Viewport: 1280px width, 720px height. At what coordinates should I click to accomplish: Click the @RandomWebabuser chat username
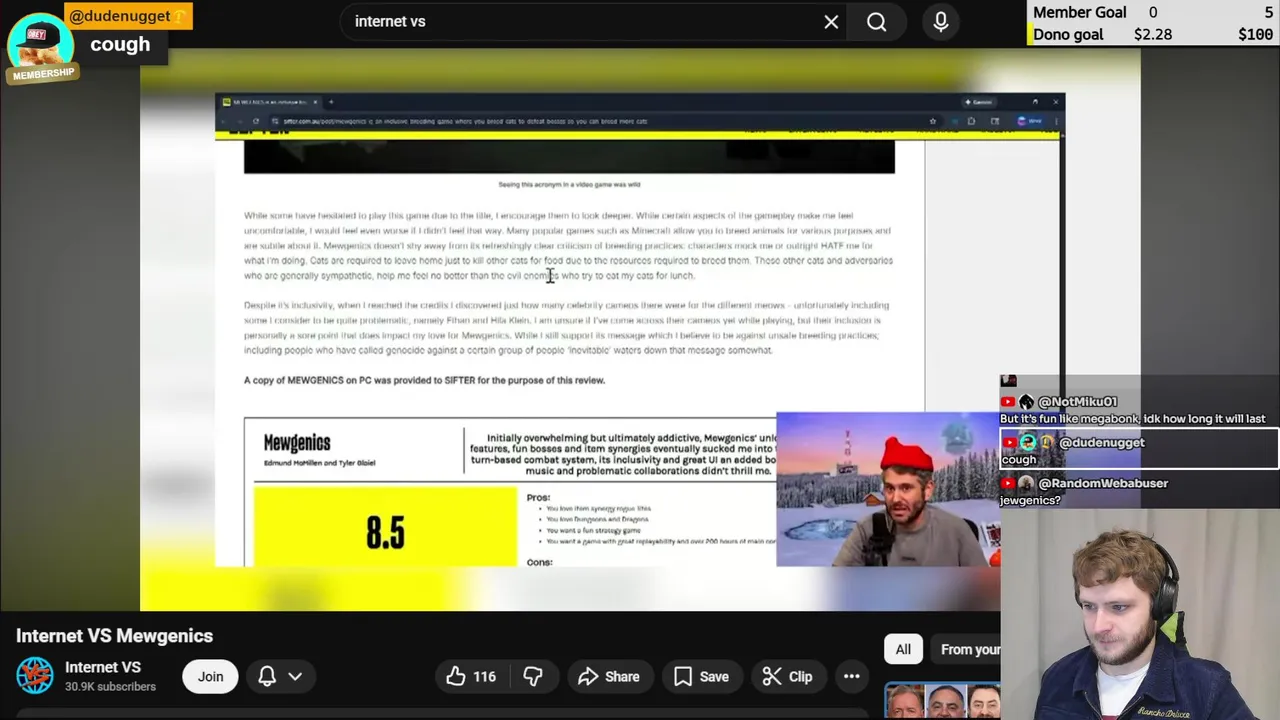coord(1103,483)
